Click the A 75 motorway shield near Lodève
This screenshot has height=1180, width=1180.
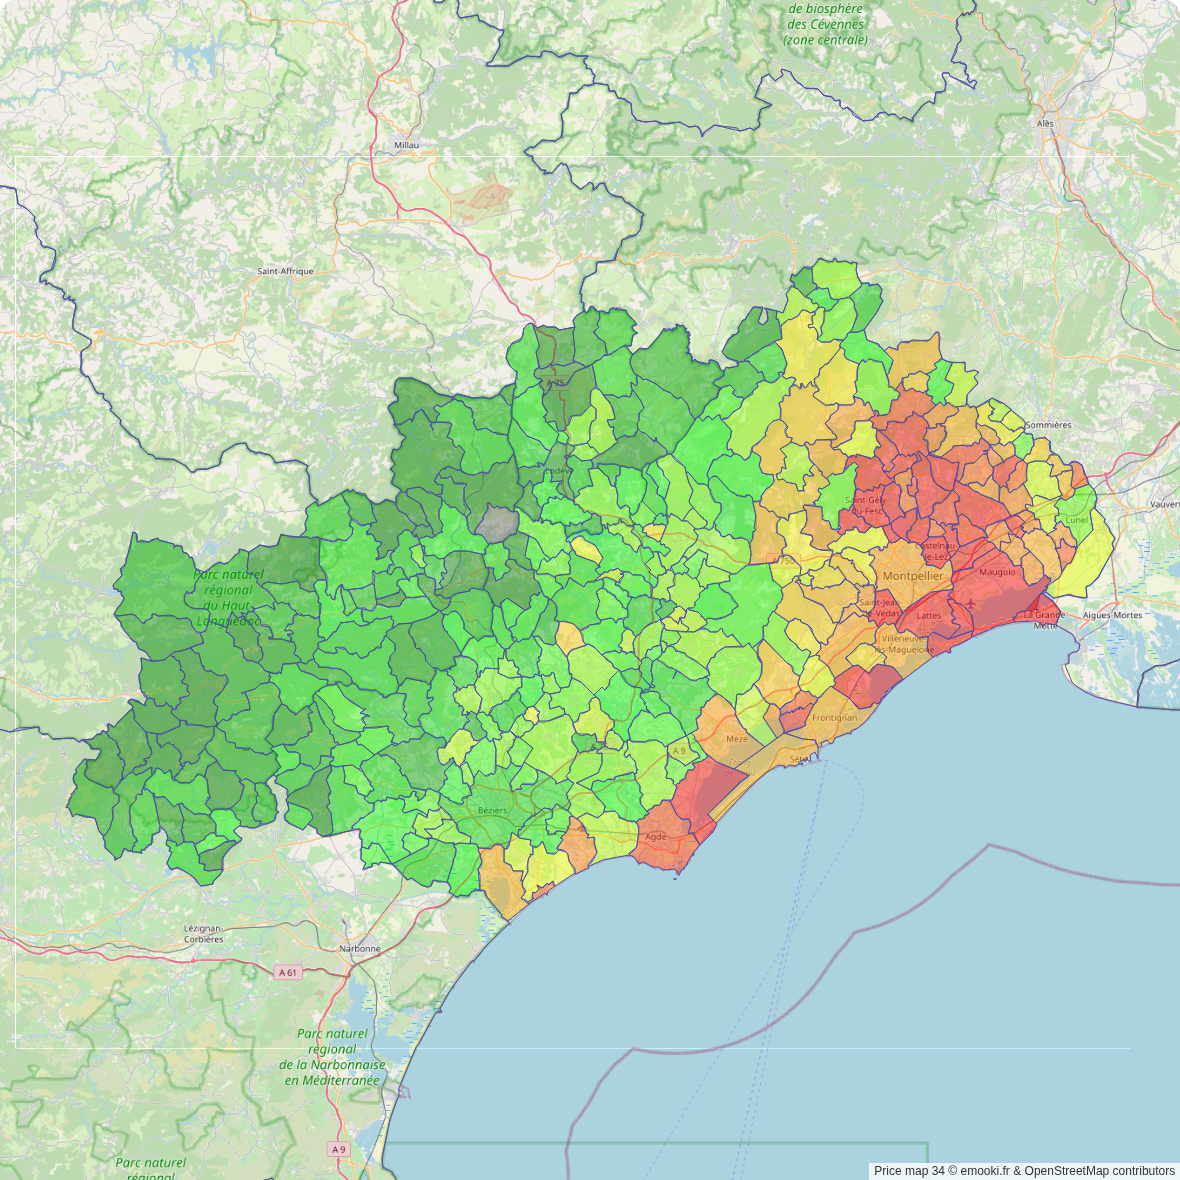click(556, 382)
